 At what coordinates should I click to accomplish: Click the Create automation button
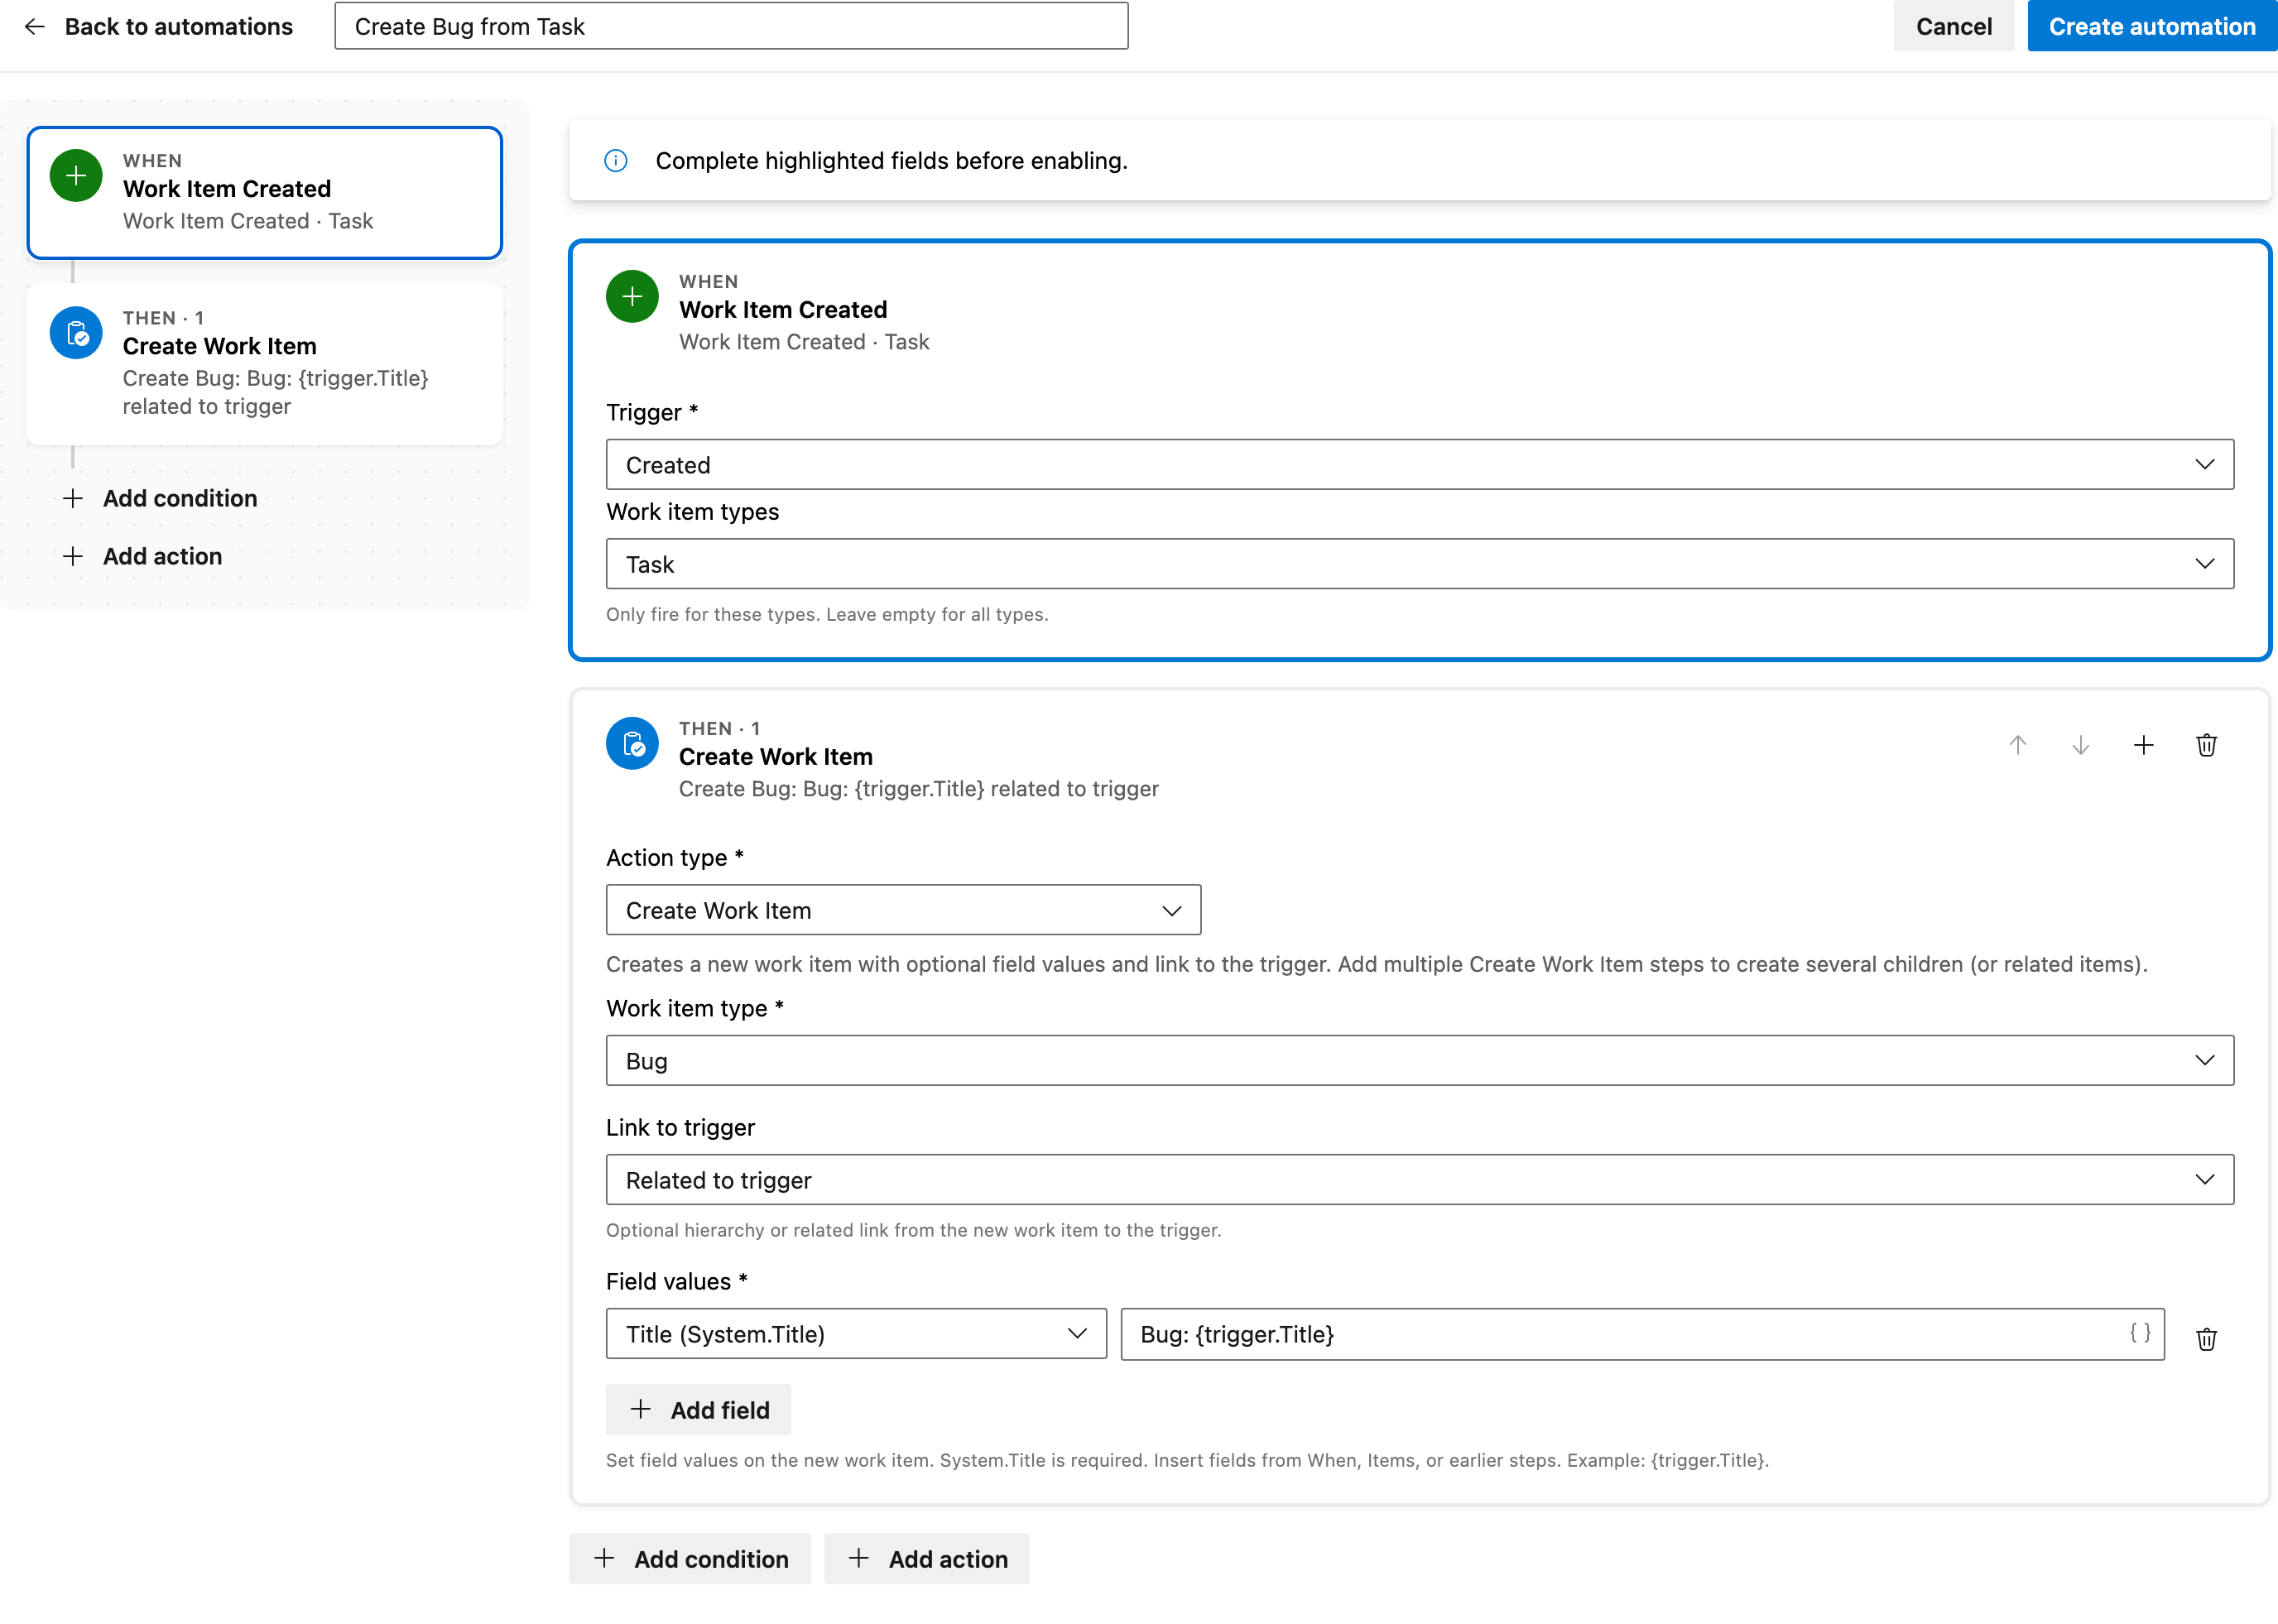point(2152,26)
